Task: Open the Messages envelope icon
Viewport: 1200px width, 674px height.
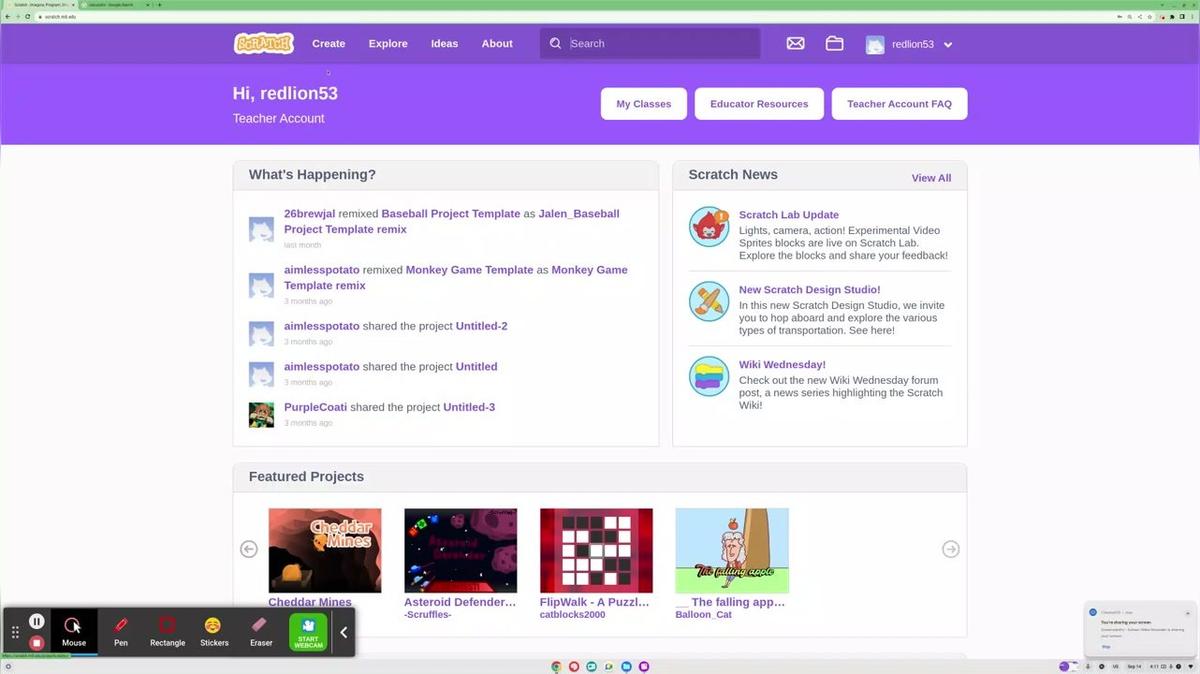Action: point(795,44)
